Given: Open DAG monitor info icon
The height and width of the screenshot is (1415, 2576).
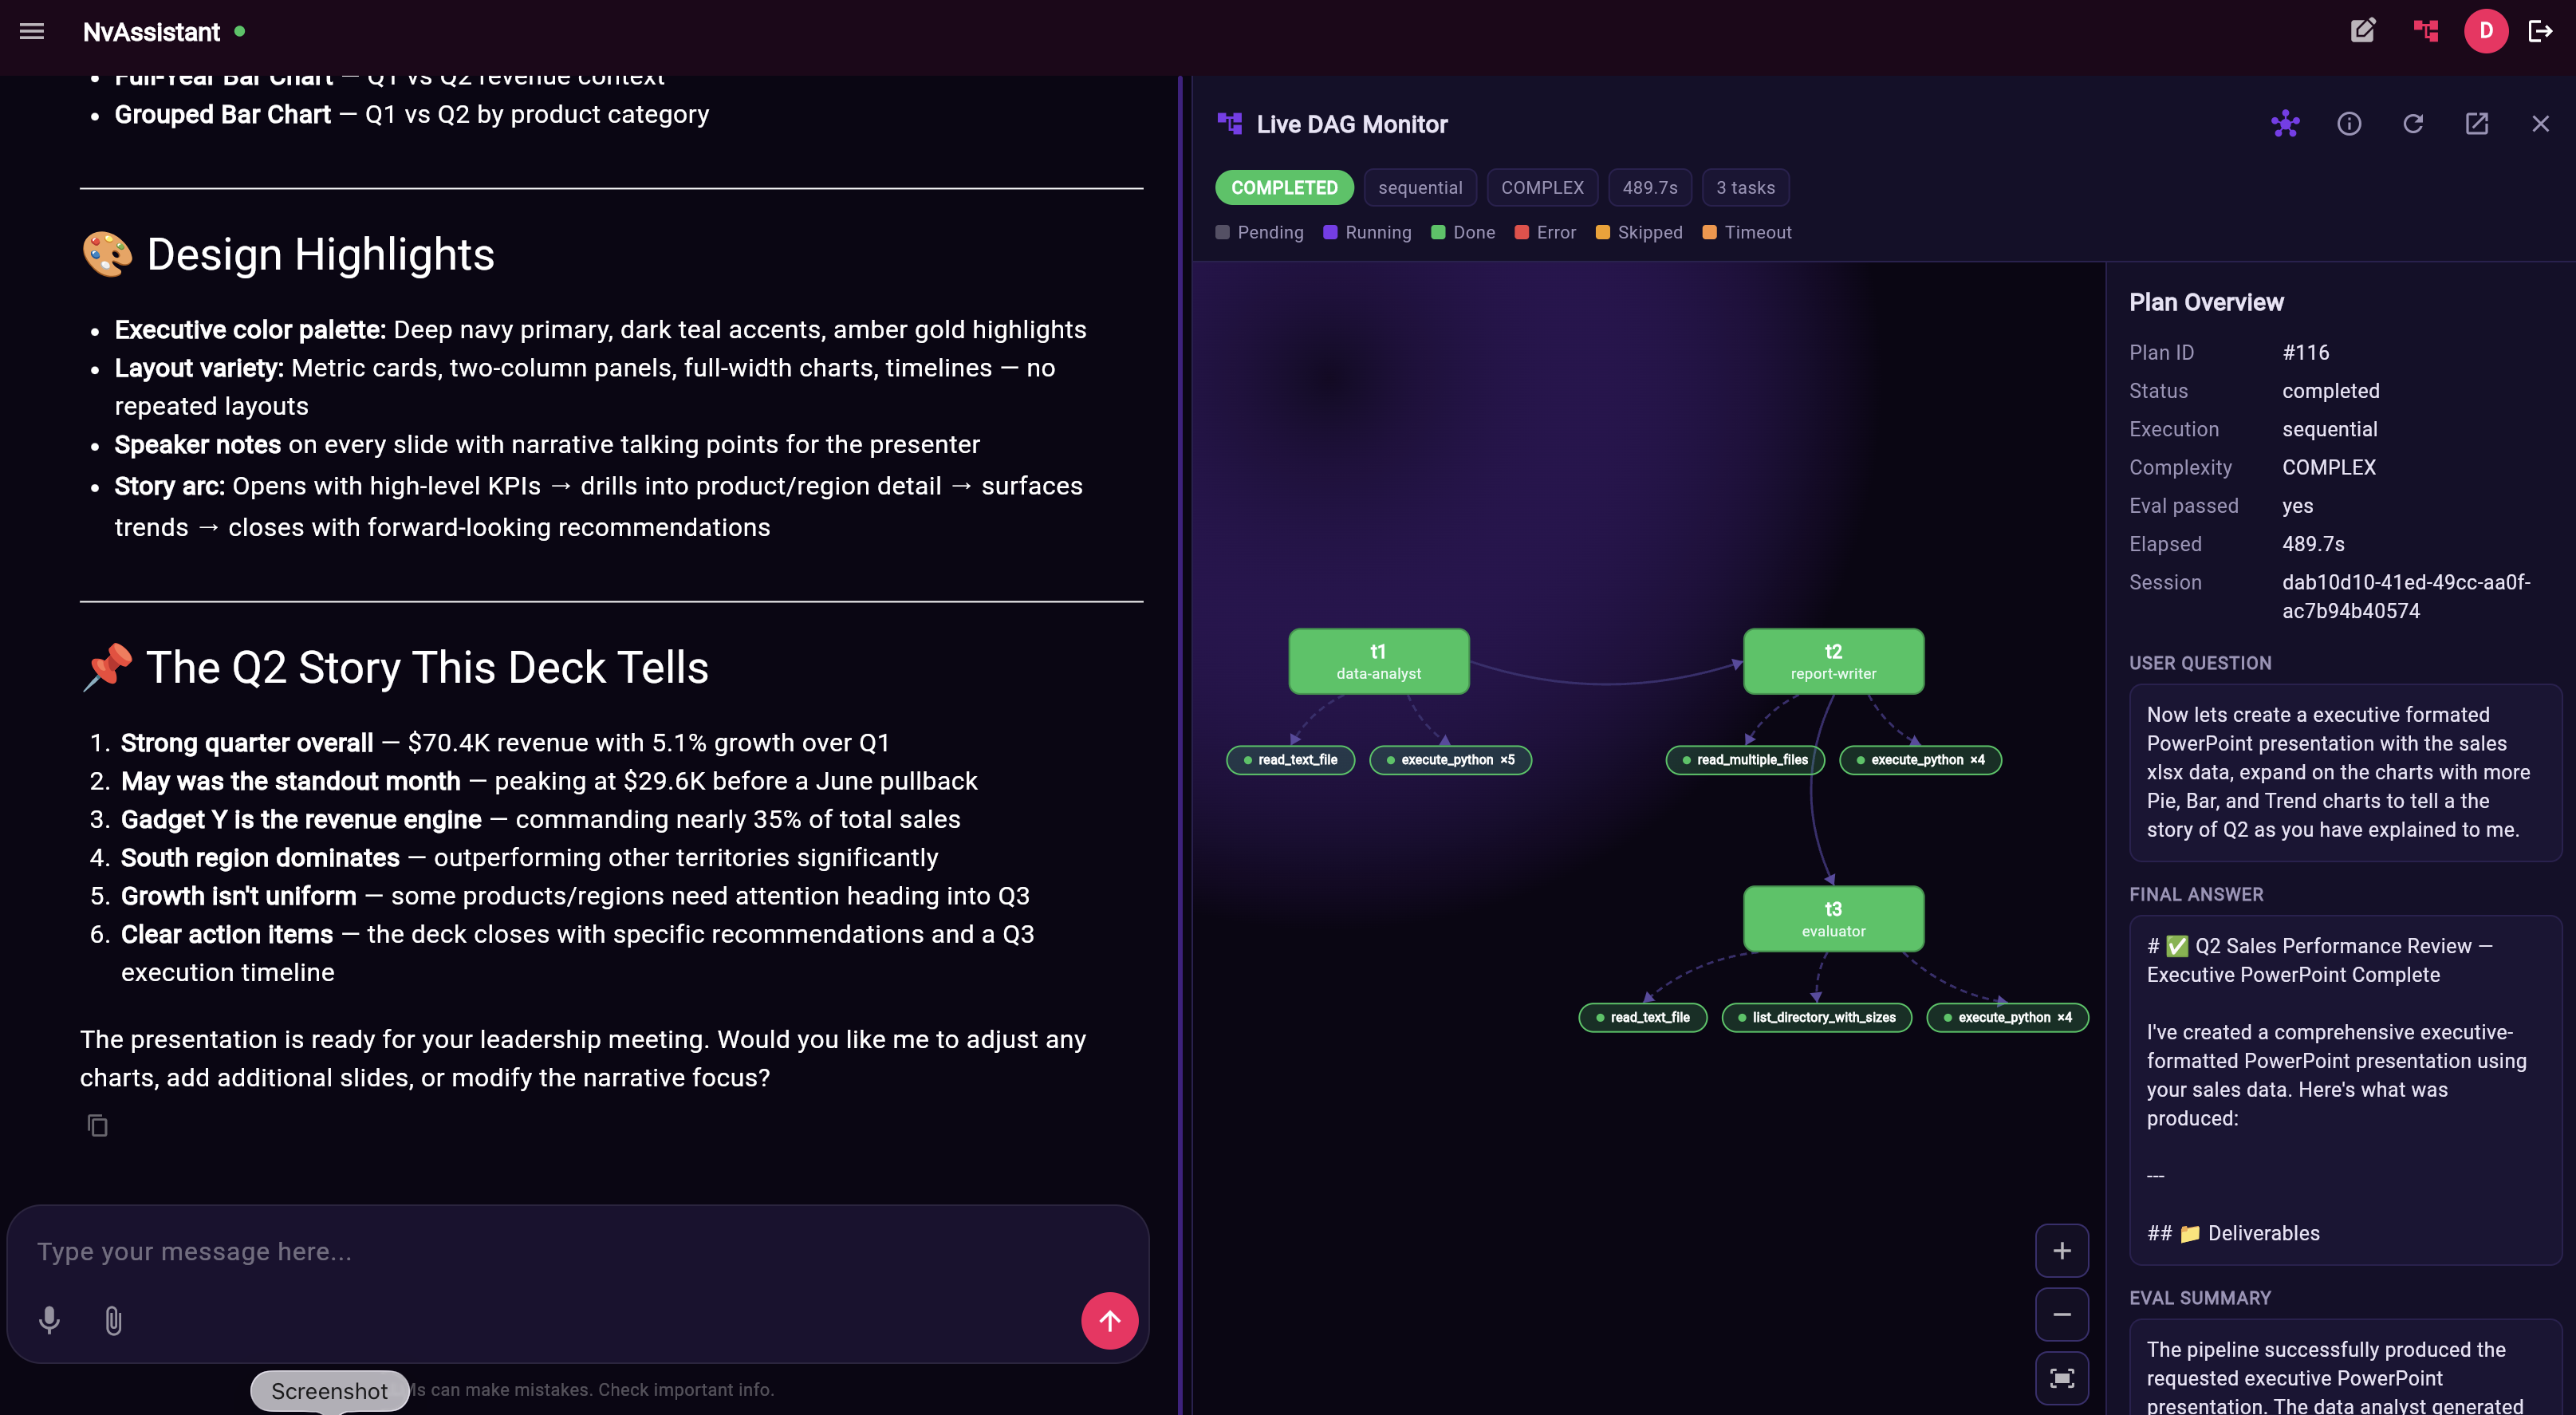Looking at the screenshot, I should pos(2349,124).
